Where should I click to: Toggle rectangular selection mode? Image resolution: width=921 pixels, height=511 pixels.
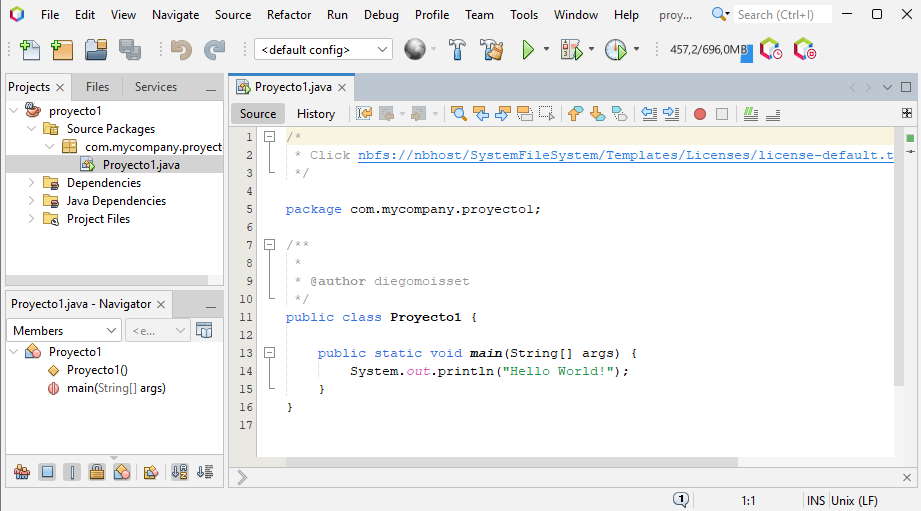click(546, 113)
